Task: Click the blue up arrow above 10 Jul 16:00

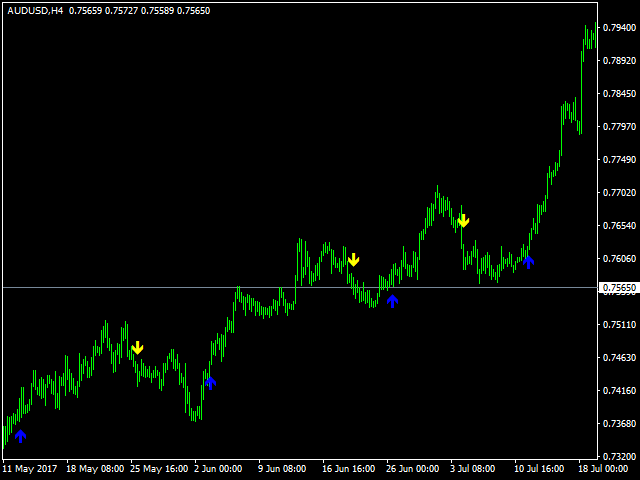Action: 528,262
